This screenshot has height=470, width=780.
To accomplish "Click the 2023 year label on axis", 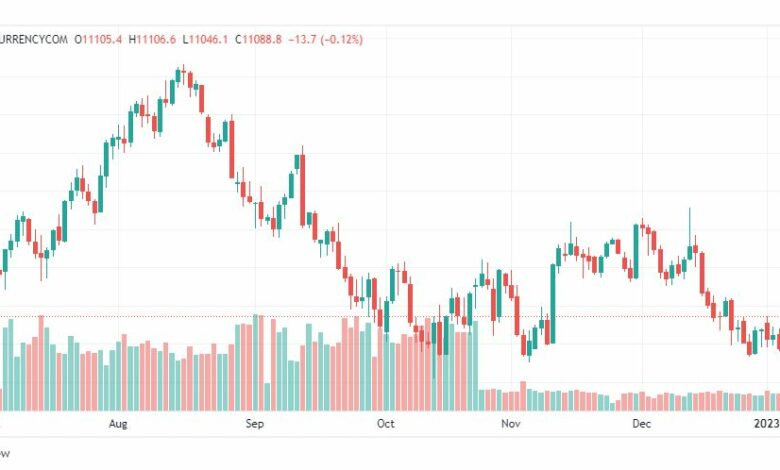I will point(767,424).
